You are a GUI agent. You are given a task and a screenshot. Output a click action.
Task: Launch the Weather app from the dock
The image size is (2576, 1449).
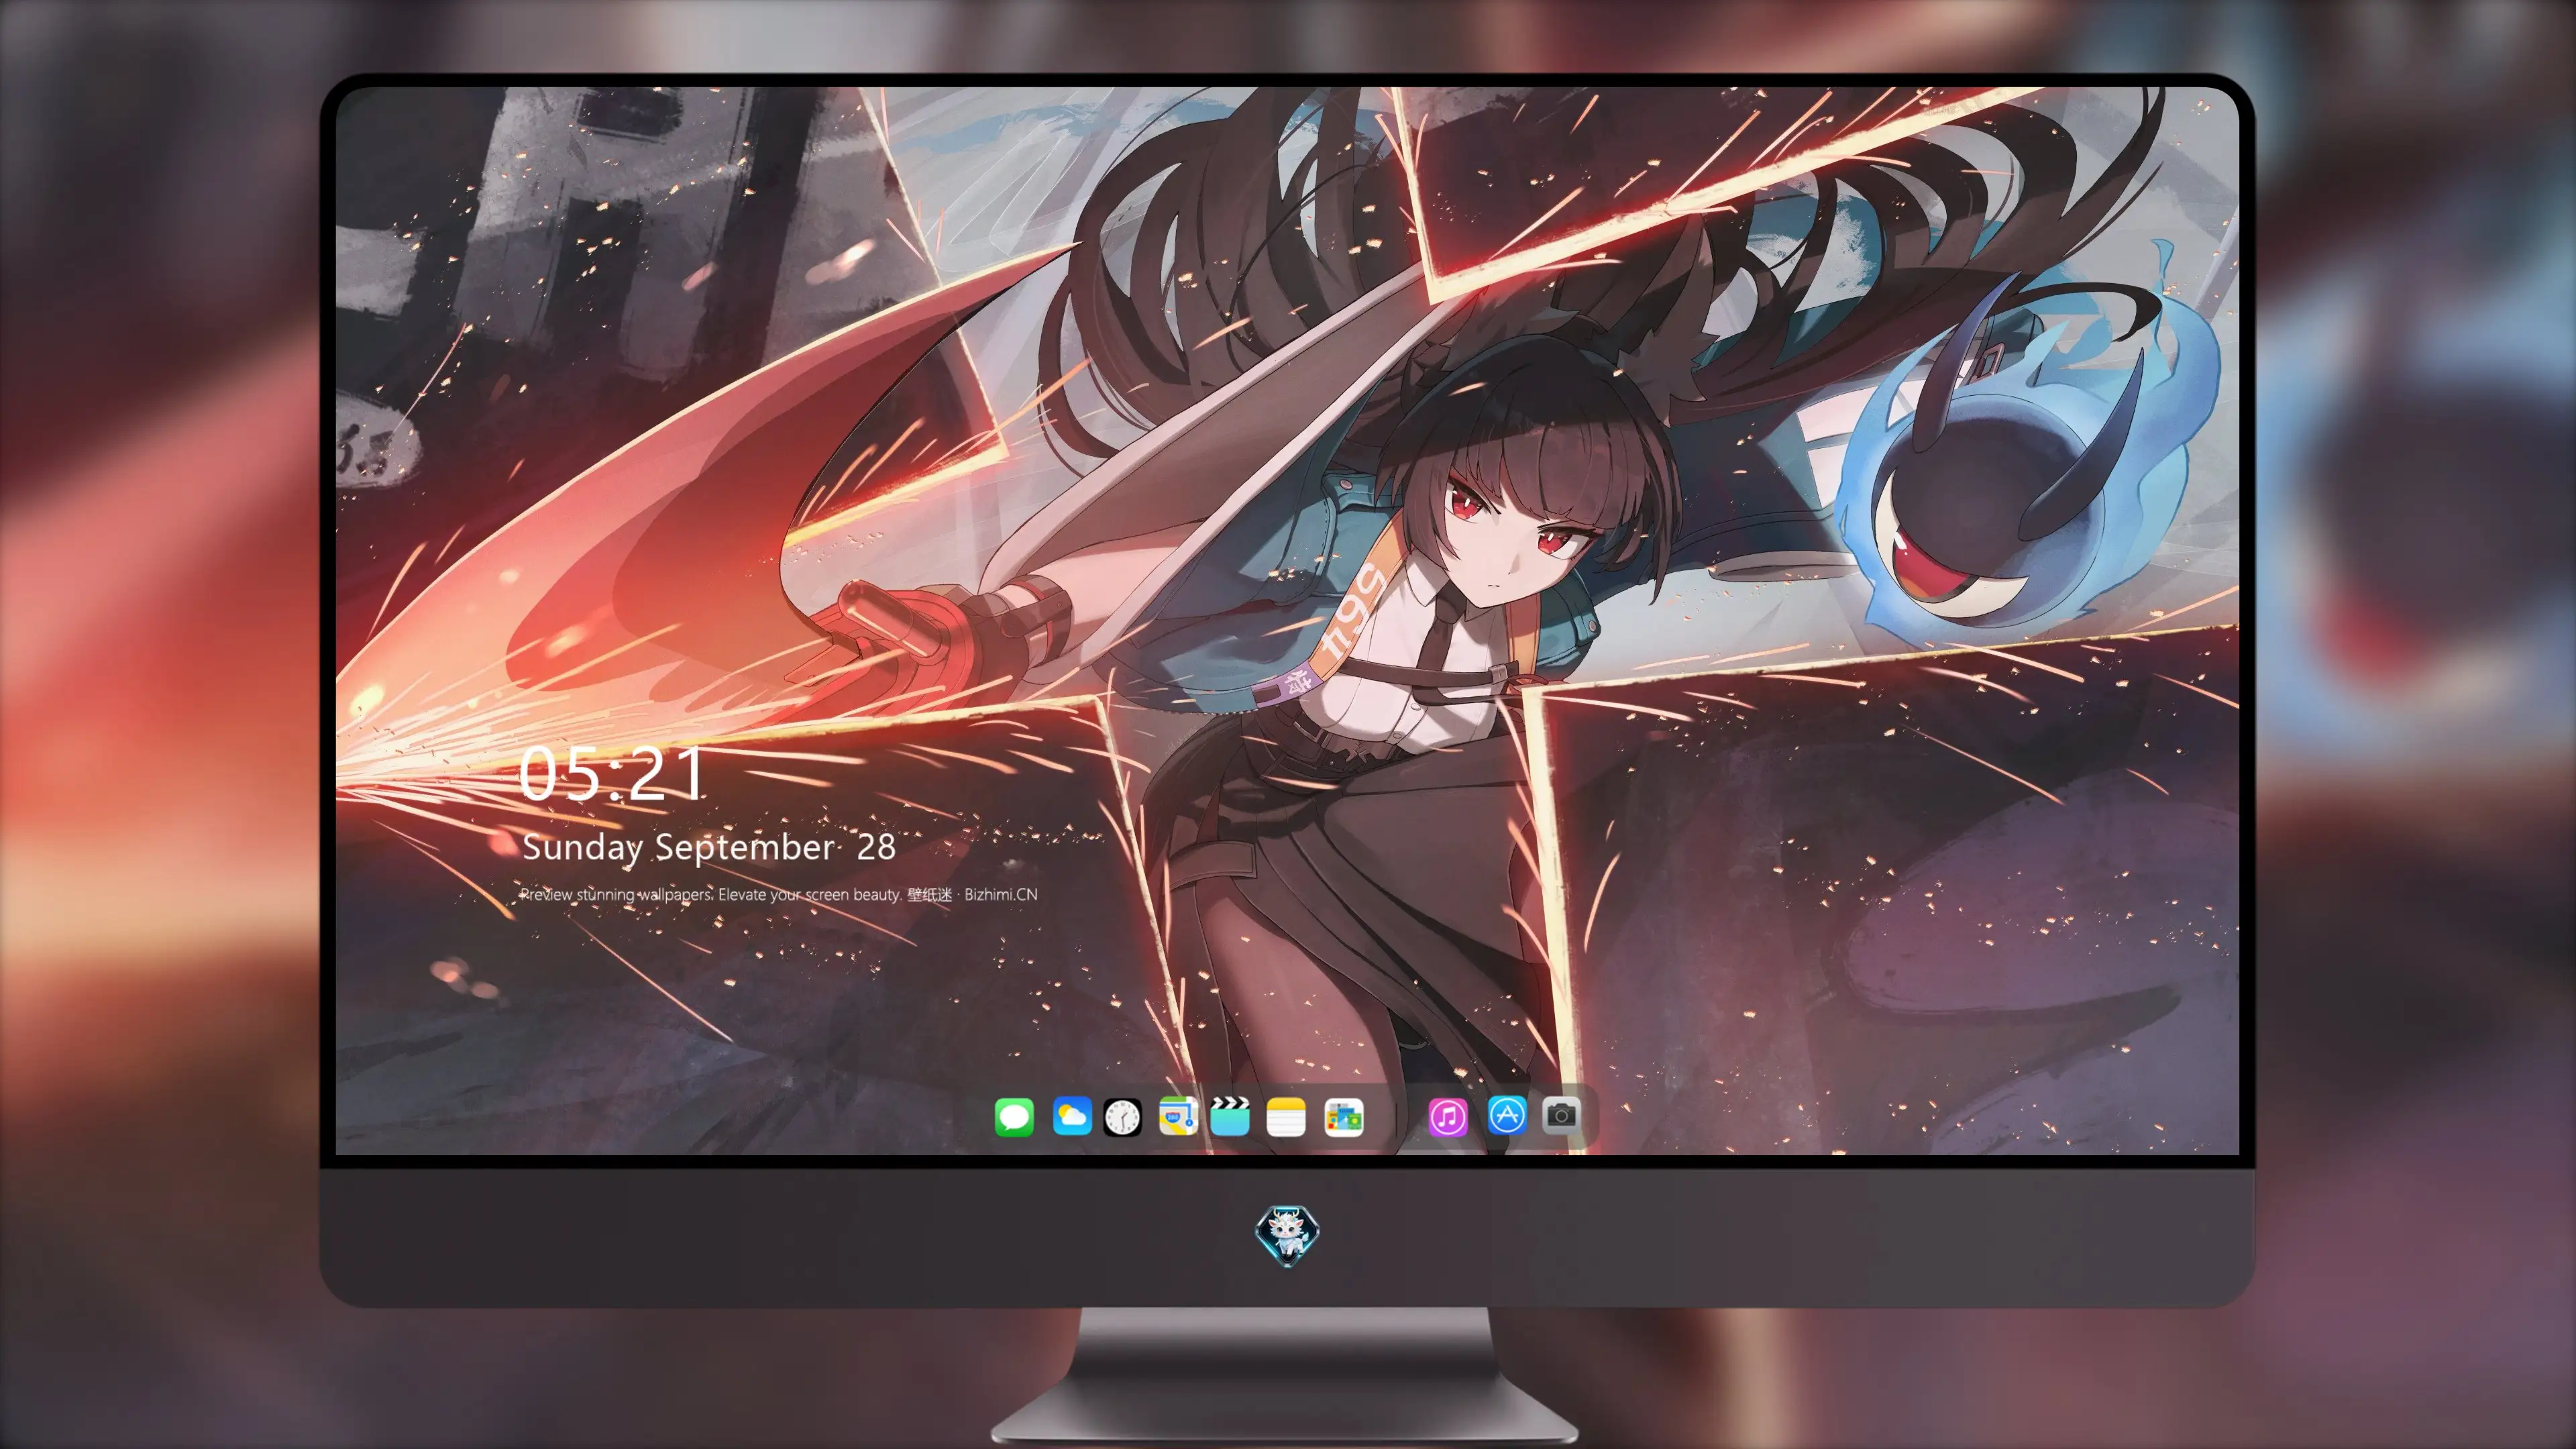click(x=1071, y=1116)
